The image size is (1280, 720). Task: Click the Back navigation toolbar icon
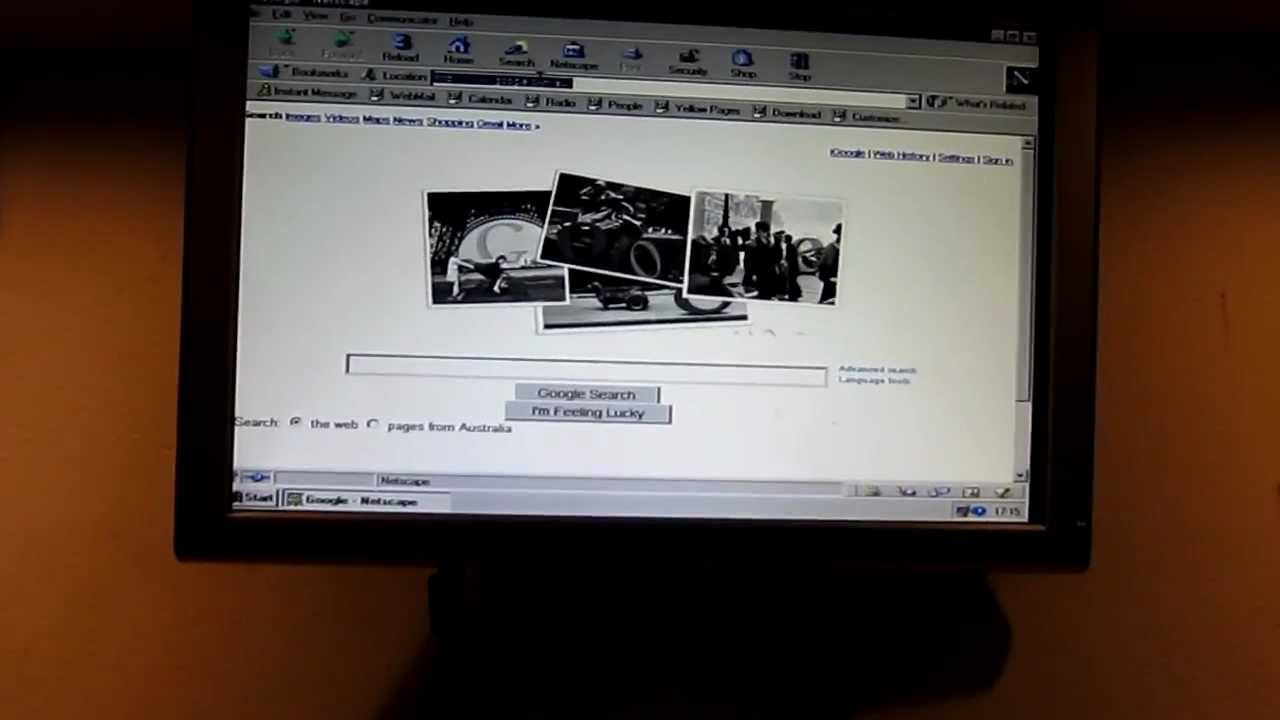(283, 43)
